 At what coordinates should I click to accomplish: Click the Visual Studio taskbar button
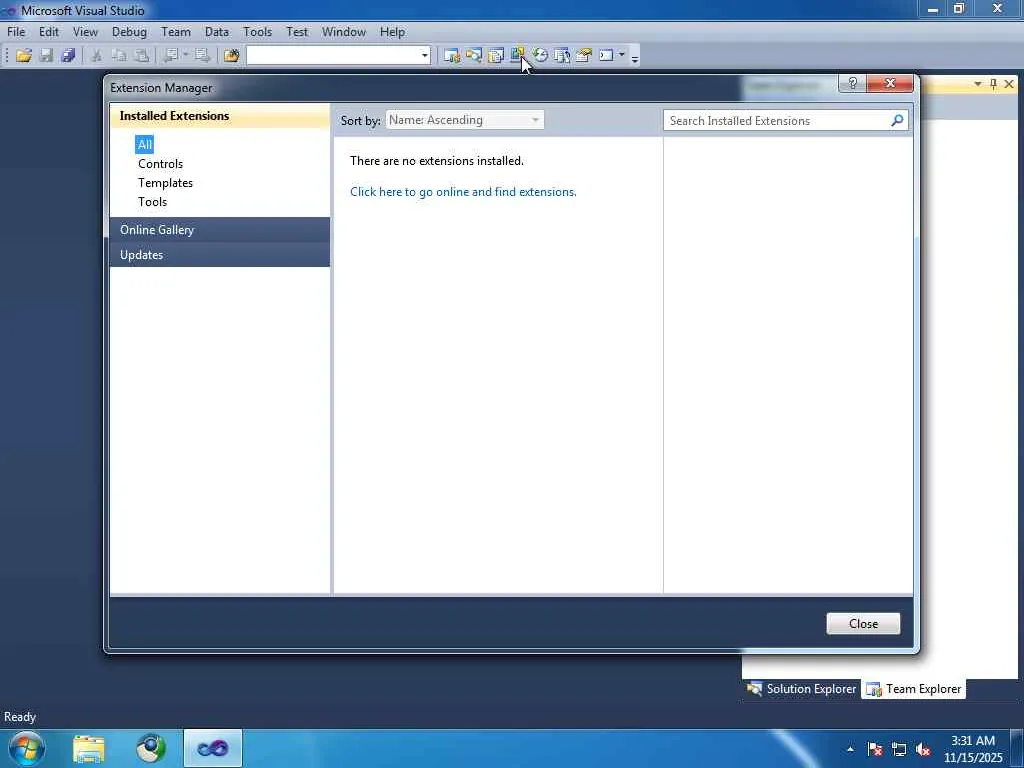click(213, 748)
